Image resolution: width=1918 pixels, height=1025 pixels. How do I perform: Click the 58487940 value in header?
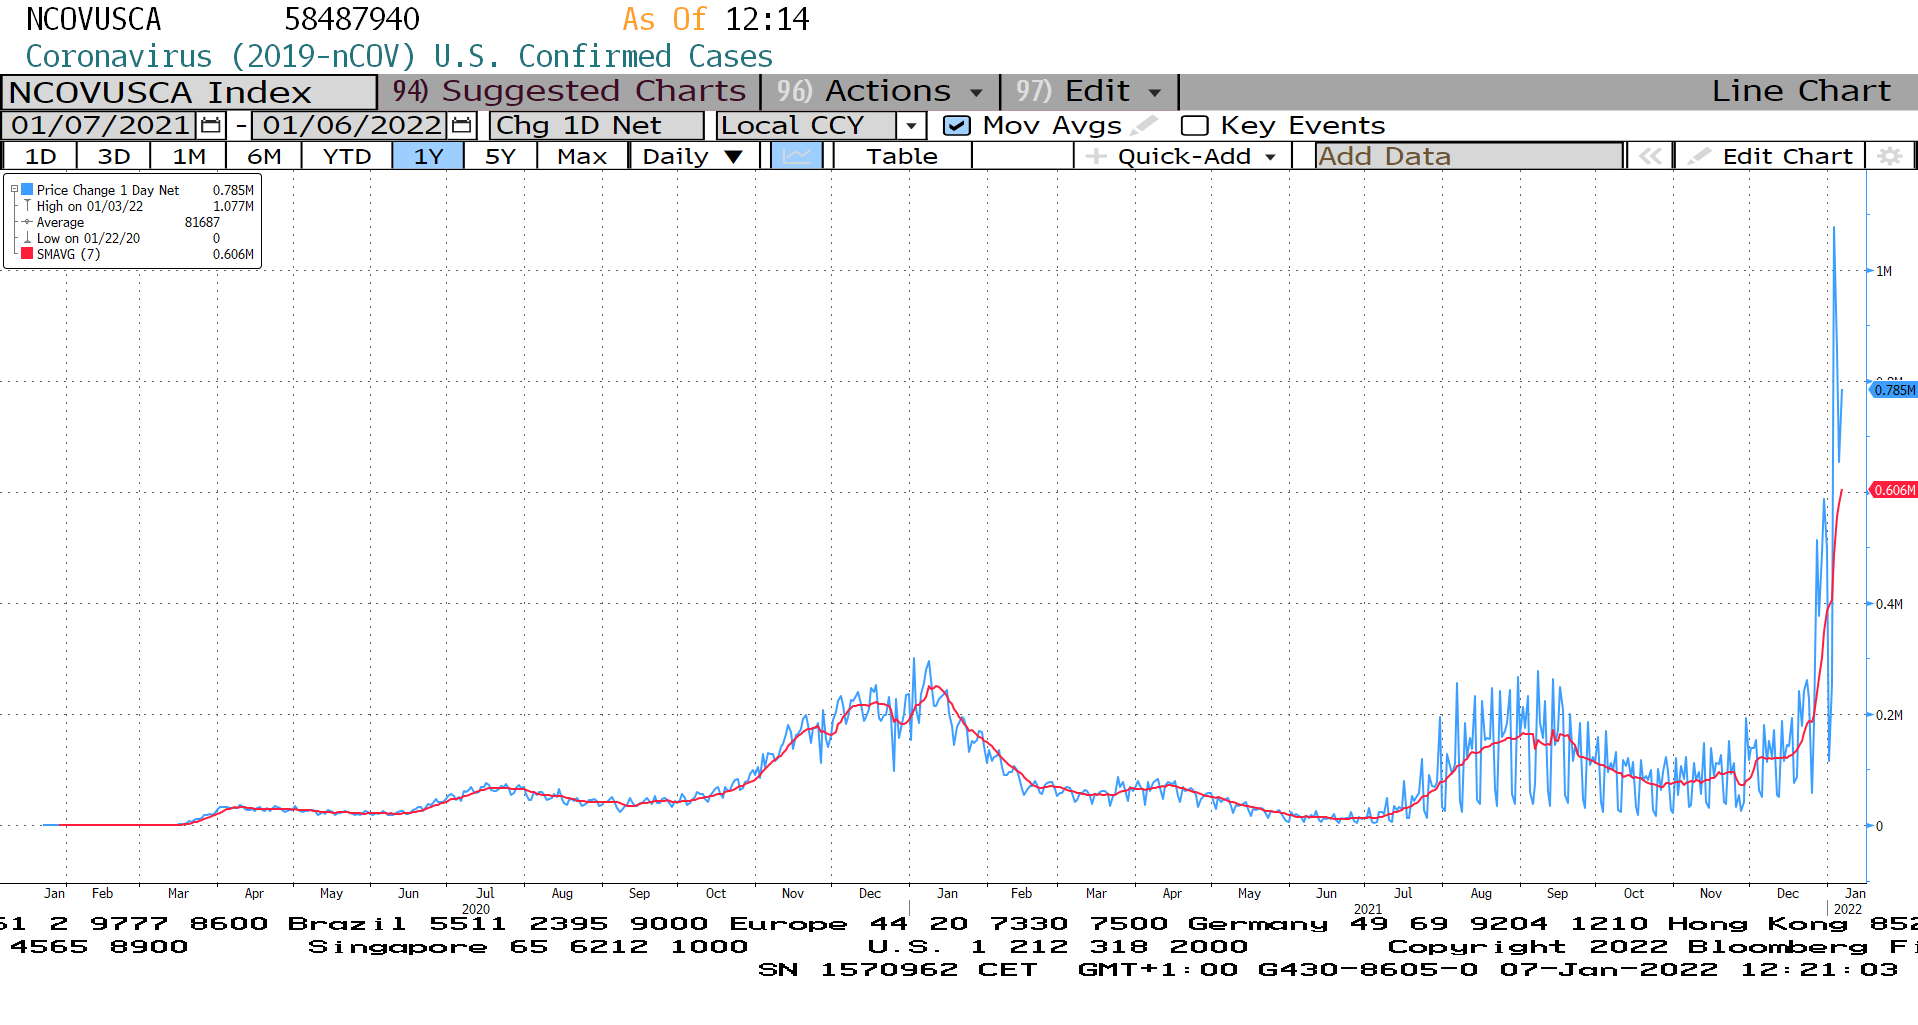[x=352, y=19]
